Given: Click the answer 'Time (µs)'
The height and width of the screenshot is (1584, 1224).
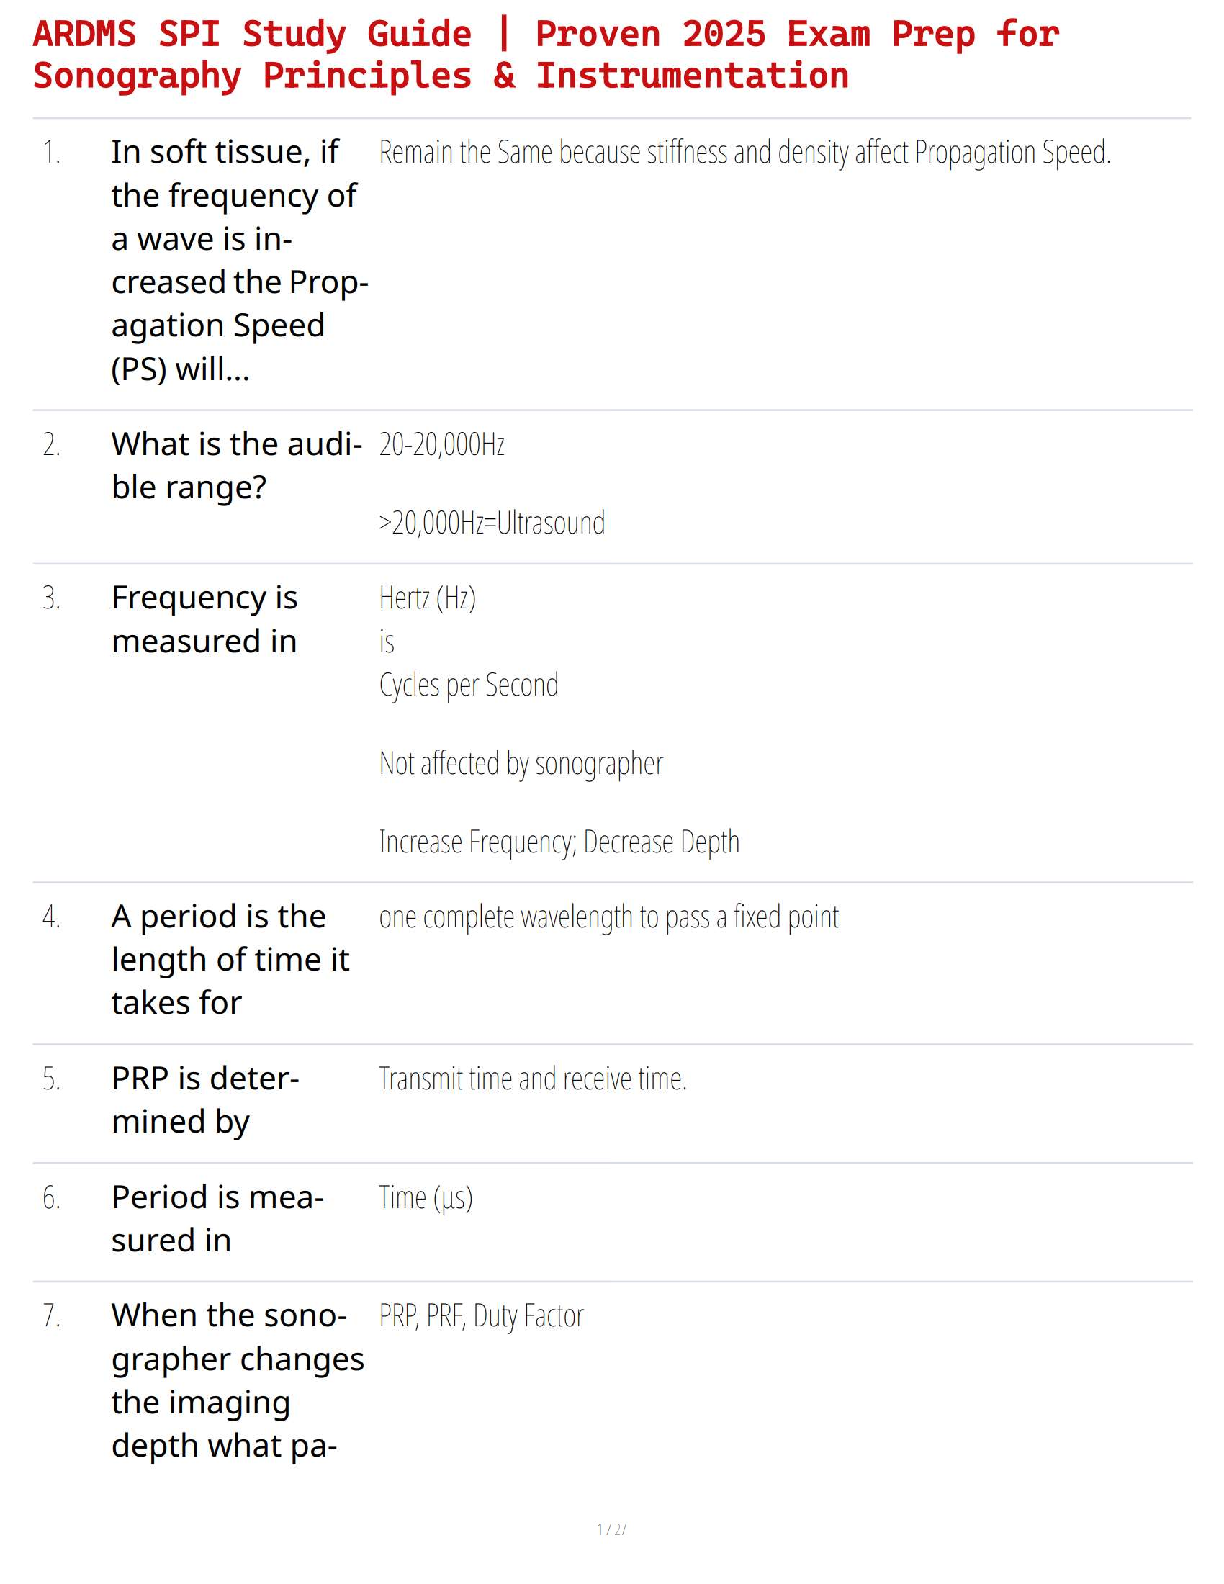Looking at the screenshot, I should click(425, 1198).
